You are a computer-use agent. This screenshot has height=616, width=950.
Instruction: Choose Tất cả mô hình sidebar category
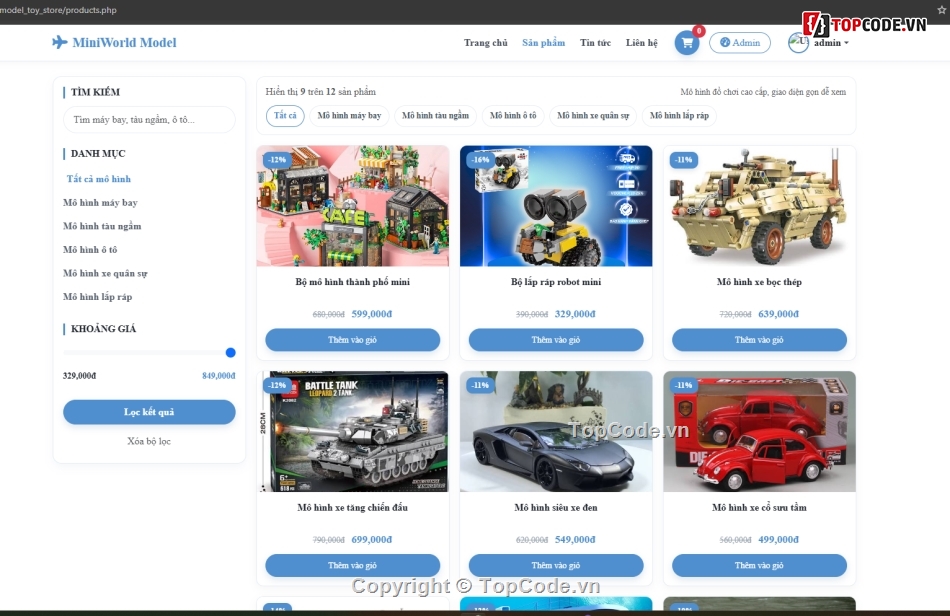click(x=99, y=179)
